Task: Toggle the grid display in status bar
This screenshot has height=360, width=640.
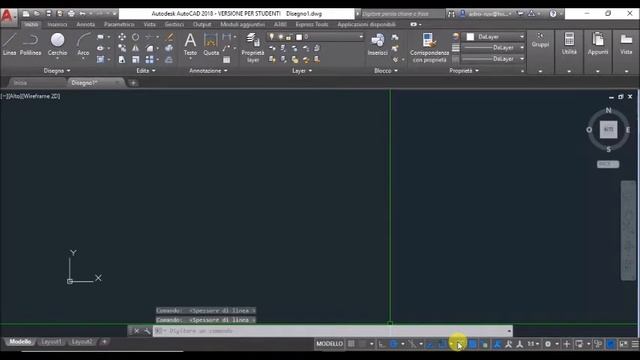Action: pos(351,344)
